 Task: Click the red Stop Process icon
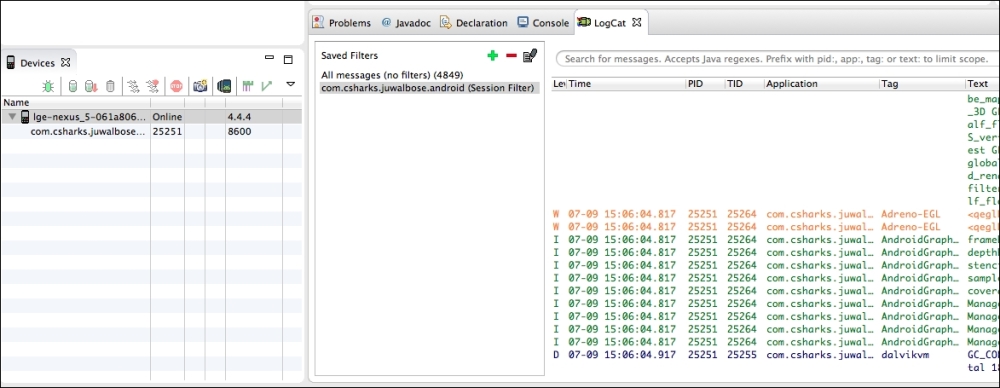point(176,86)
